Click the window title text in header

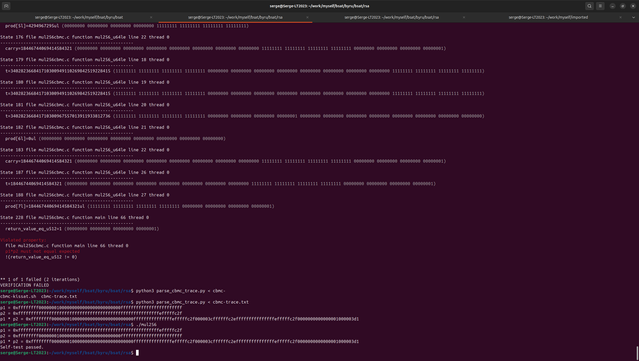pyautogui.click(x=320, y=6)
